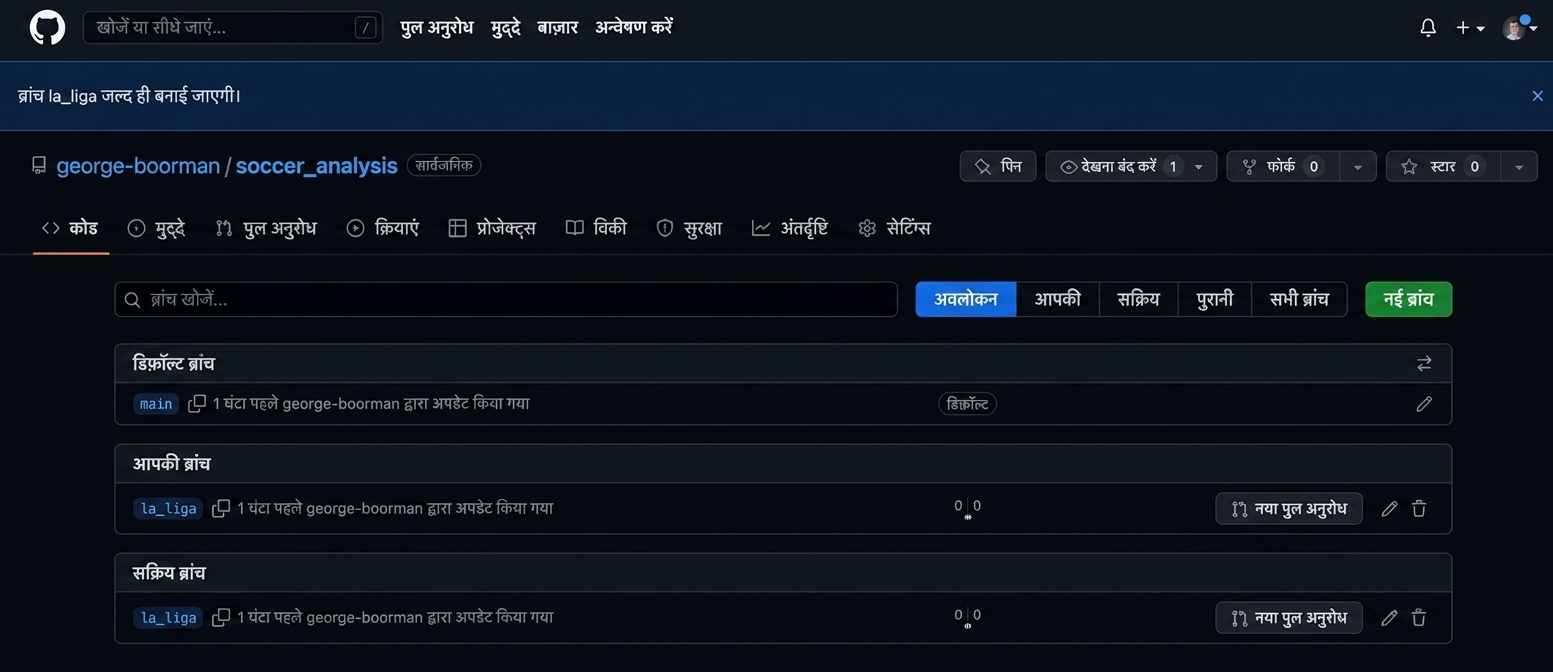The height and width of the screenshot is (672, 1553).
Task: Open la_liga link under आपकी ब्रांच
Action: 168,509
